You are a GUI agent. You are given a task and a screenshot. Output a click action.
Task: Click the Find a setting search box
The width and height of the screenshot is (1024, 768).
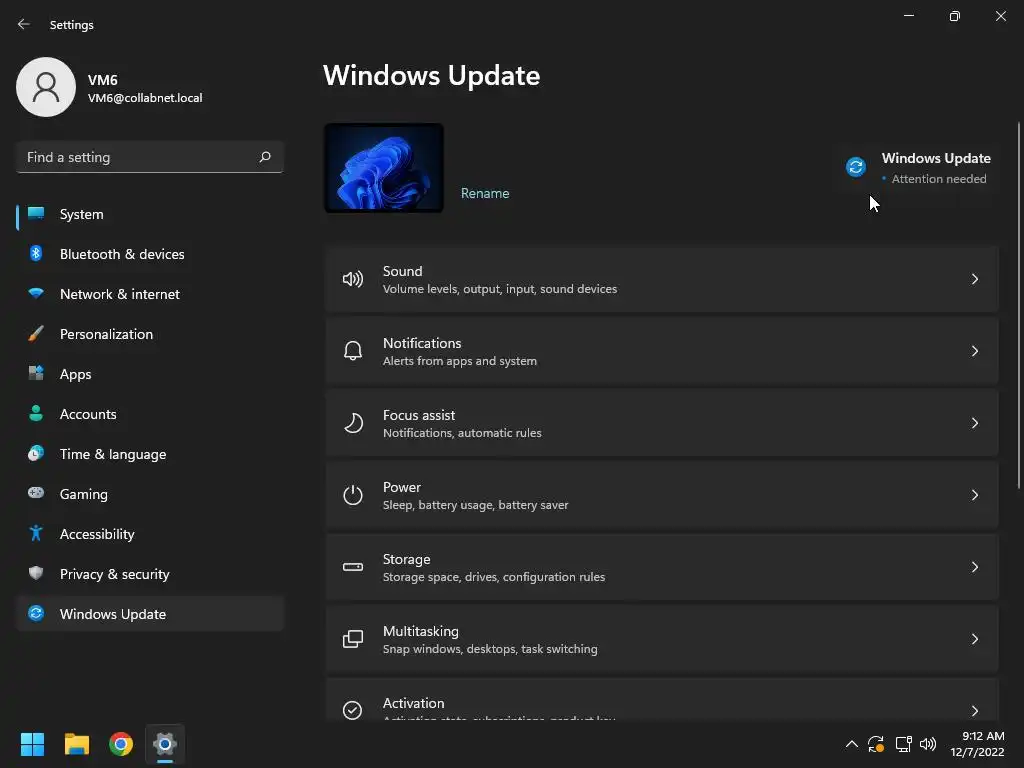pos(150,157)
